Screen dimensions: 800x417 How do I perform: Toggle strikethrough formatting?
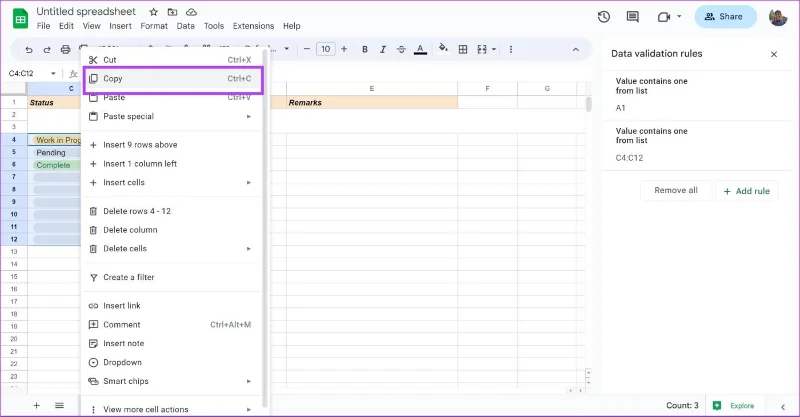[402, 50]
